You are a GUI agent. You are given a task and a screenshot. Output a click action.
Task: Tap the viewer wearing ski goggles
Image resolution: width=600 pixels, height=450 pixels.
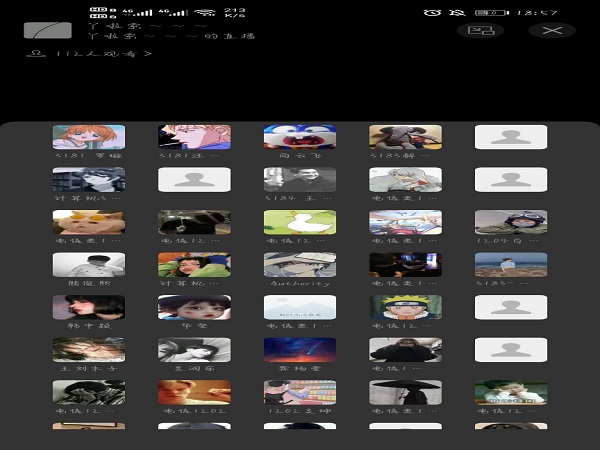click(510, 222)
